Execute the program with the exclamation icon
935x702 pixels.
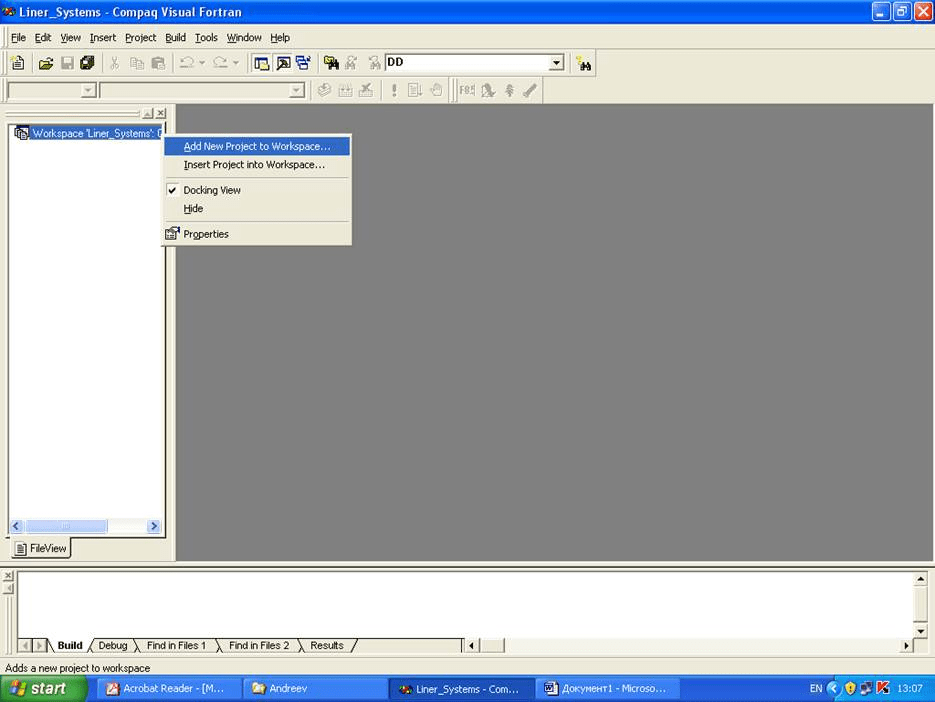[393, 90]
